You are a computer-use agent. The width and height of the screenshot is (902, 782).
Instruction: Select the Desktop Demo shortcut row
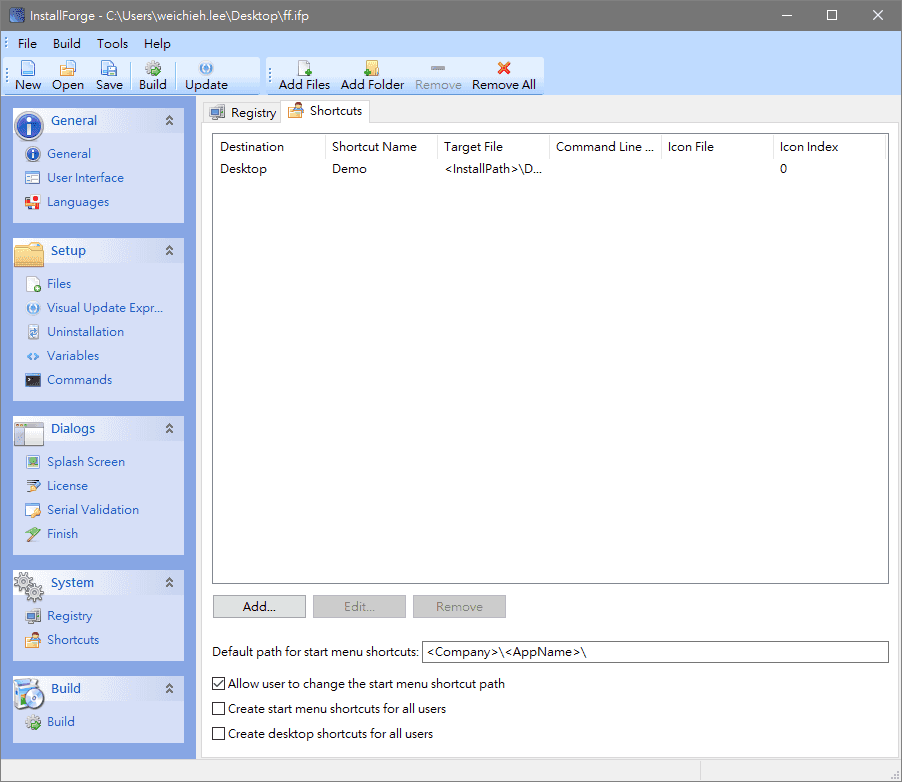(550, 169)
